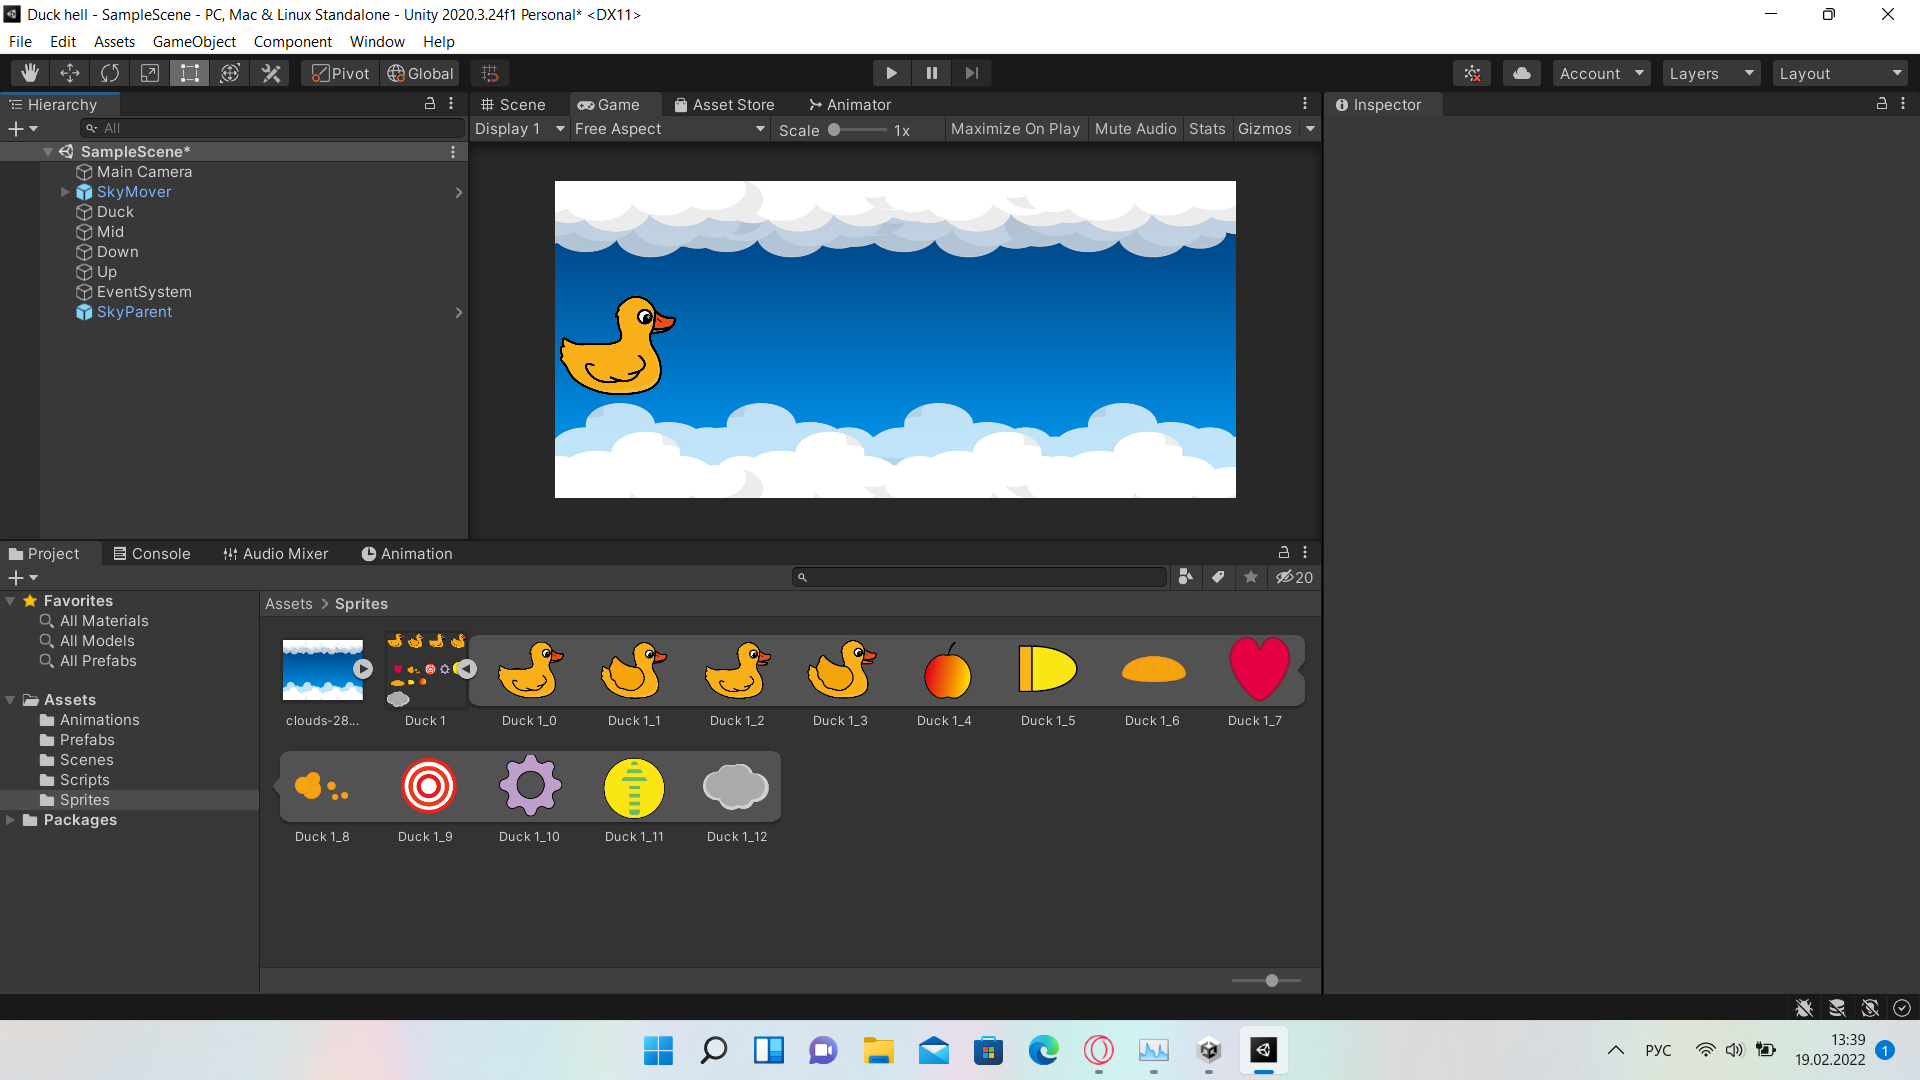Select the Transform tool
The image size is (1920, 1080).
(x=230, y=73)
